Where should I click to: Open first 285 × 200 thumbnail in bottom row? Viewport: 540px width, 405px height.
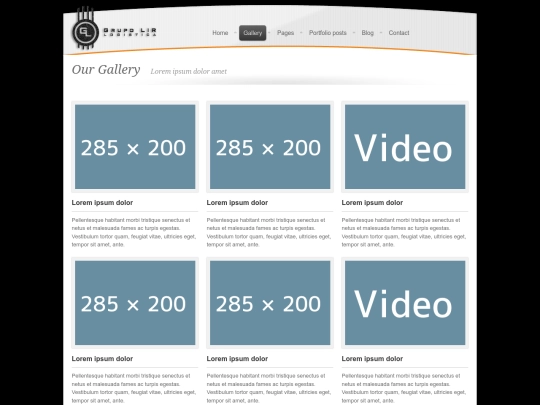point(135,303)
